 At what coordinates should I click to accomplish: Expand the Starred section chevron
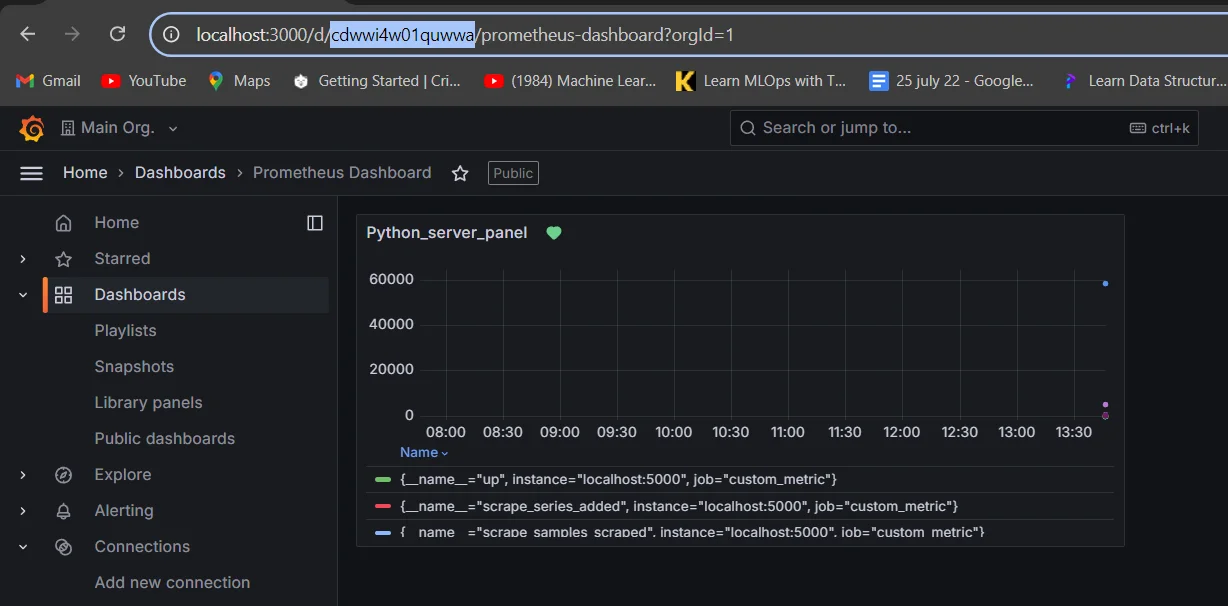click(23, 259)
